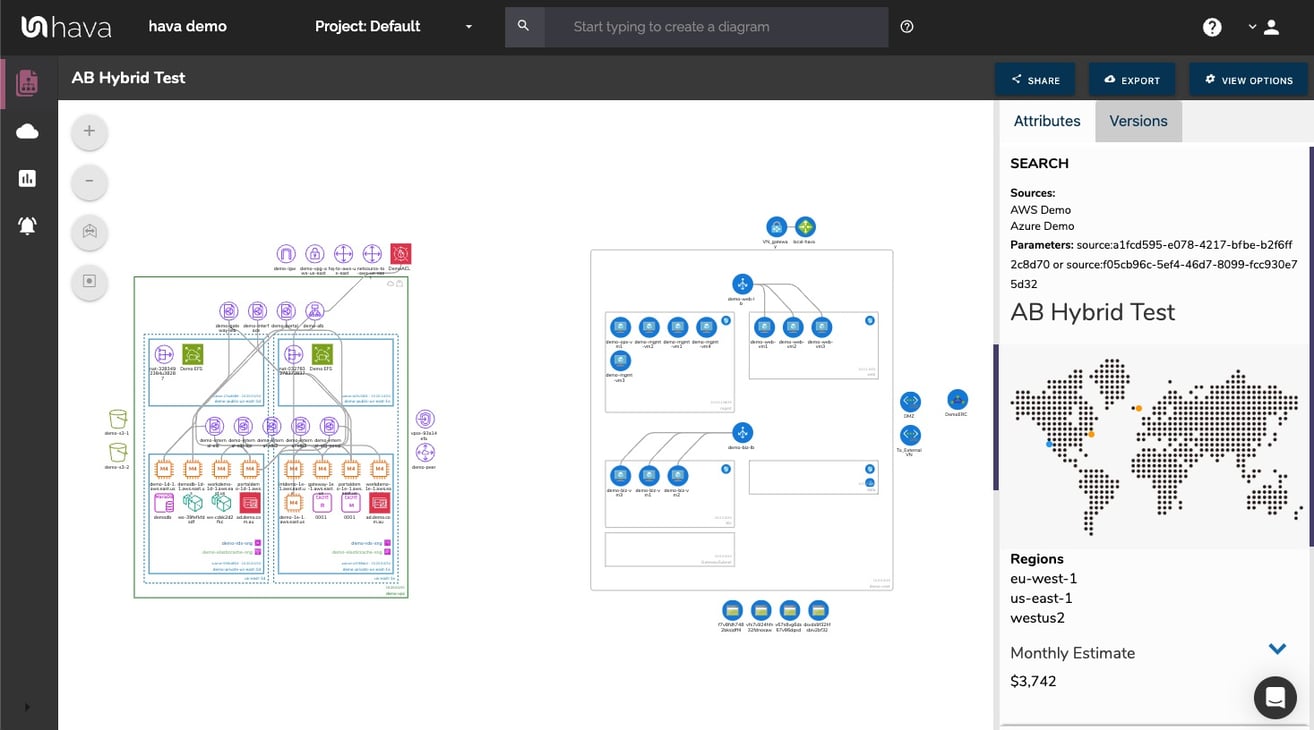The width and height of the screenshot is (1314, 730).
Task: Select the Diagrams icon in the left sidebar
Action: click(27, 83)
